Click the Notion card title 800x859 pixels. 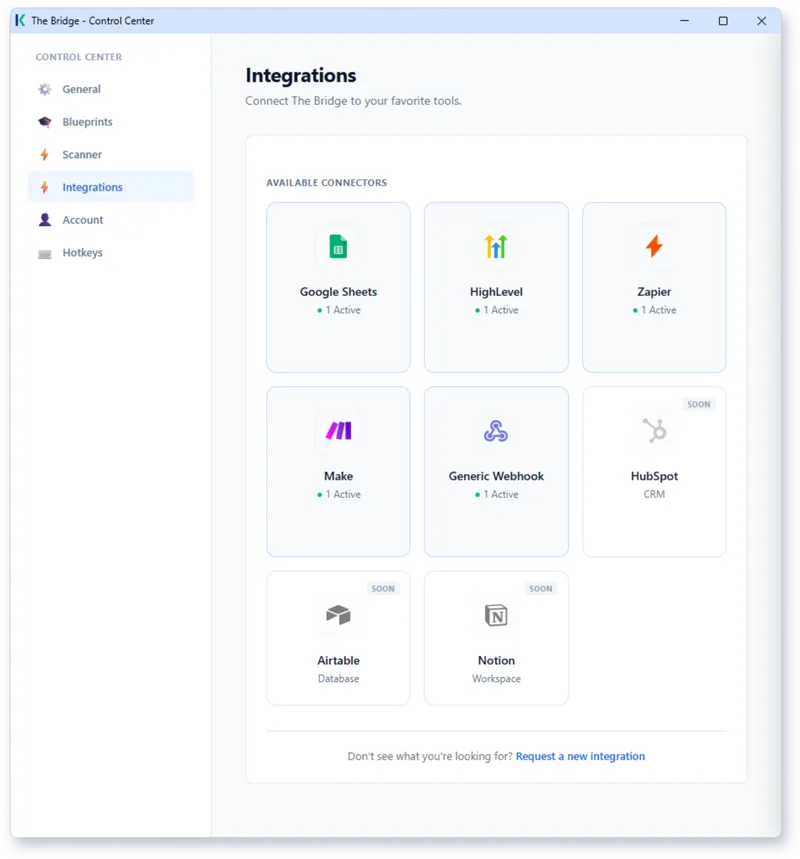pyautogui.click(x=496, y=660)
